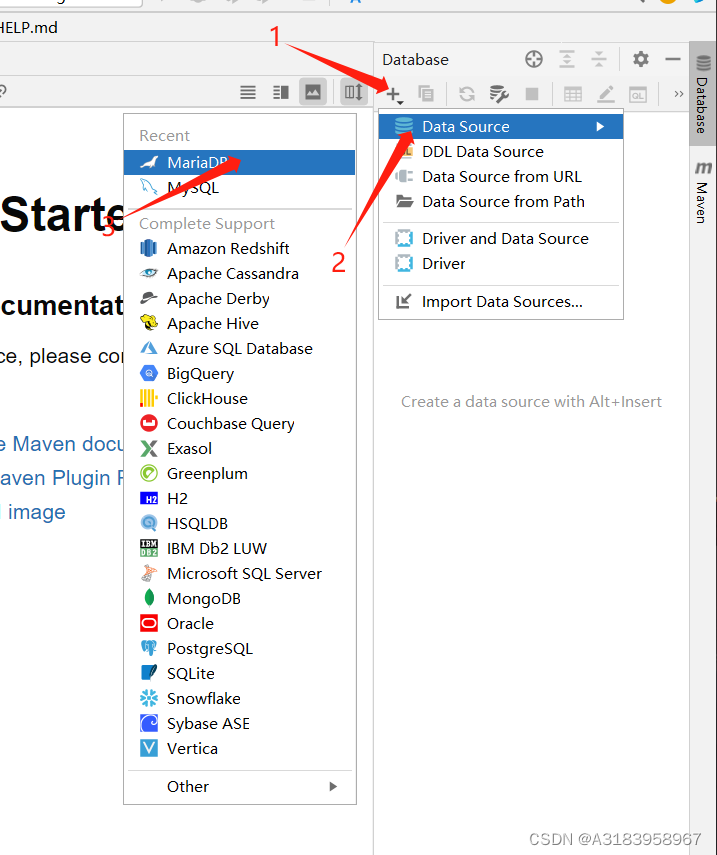Choose PostgreSQL data source
Image resolution: width=717 pixels, height=855 pixels.
pyautogui.click(x=239, y=649)
